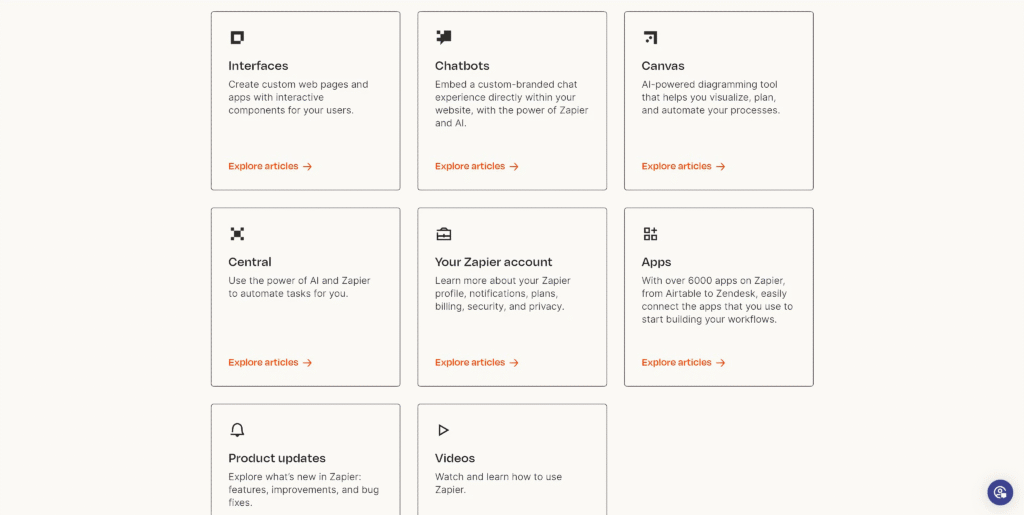Explore articles under Interfaces
This screenshot has width=1024, height=515.
270,166
